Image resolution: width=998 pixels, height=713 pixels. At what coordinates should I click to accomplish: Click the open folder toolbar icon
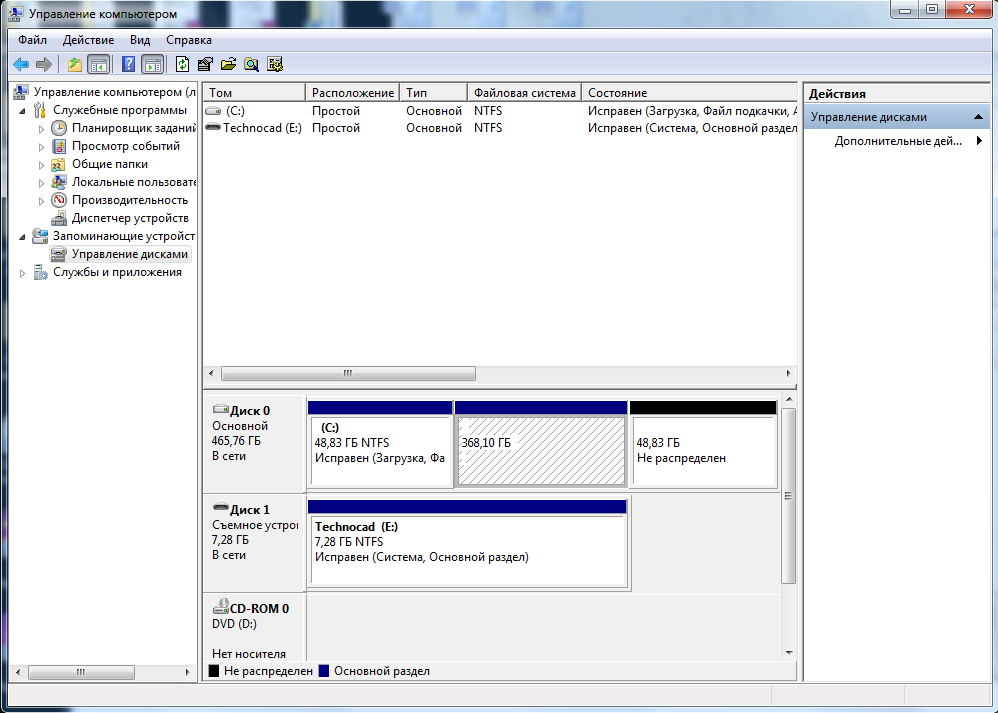click(228, 65)
